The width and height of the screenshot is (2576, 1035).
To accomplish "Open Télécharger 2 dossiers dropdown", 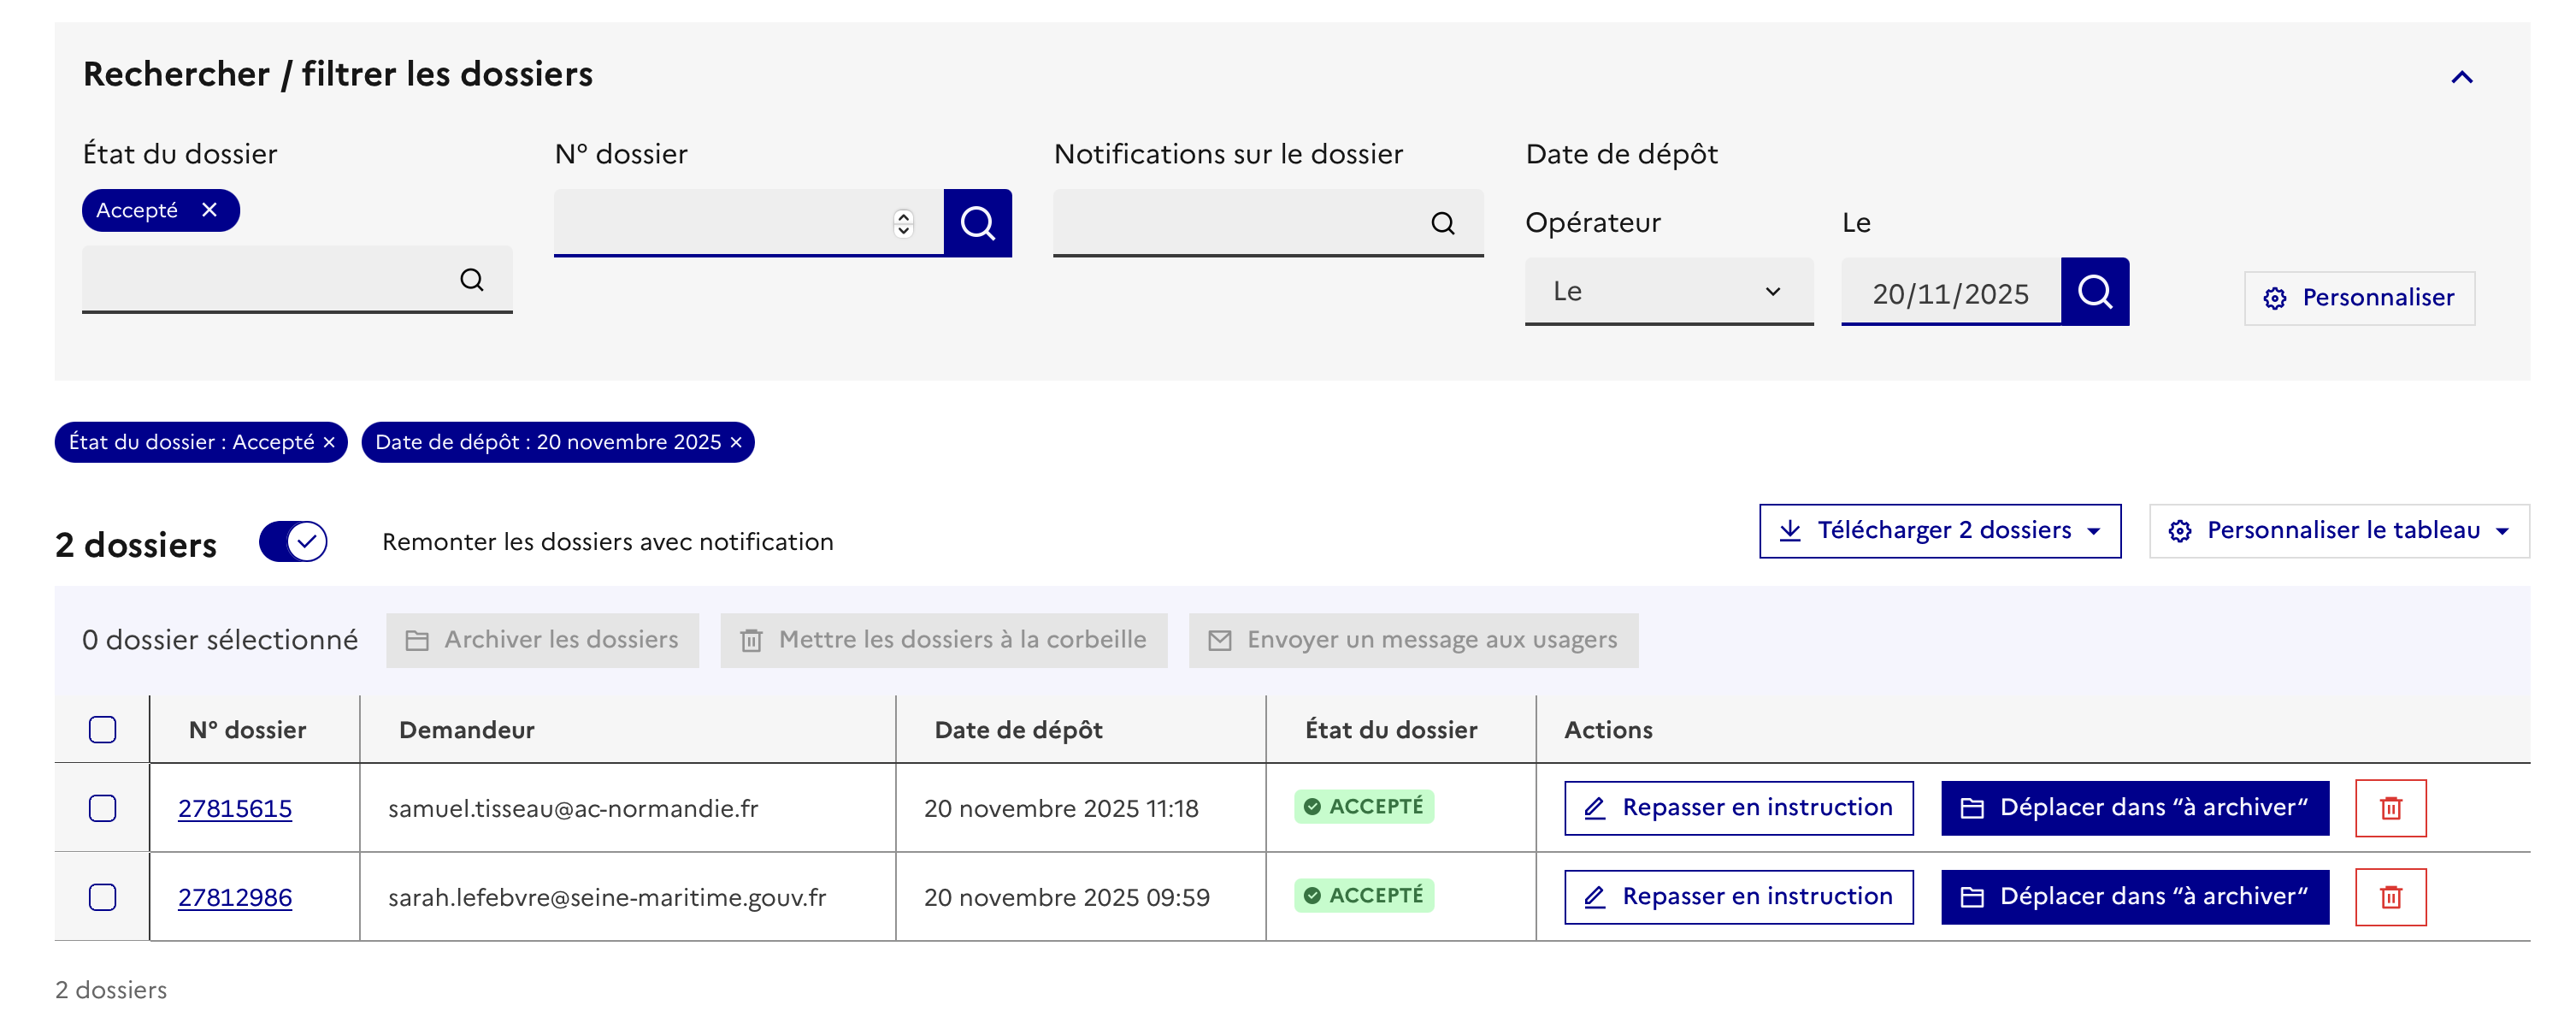I will click(x=1939, y=530).
